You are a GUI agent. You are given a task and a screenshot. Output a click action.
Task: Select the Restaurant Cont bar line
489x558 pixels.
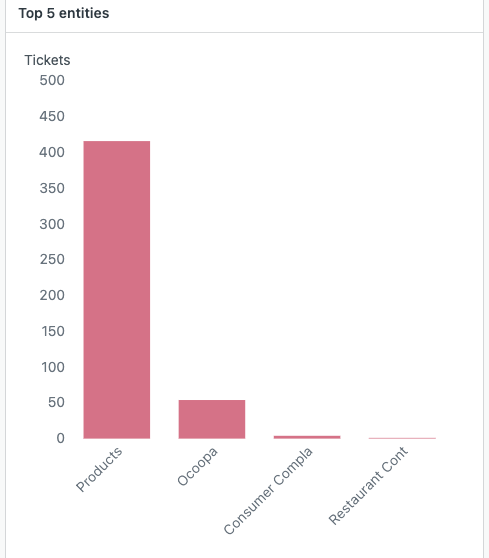pyautogui.click(x=402, y=438)
